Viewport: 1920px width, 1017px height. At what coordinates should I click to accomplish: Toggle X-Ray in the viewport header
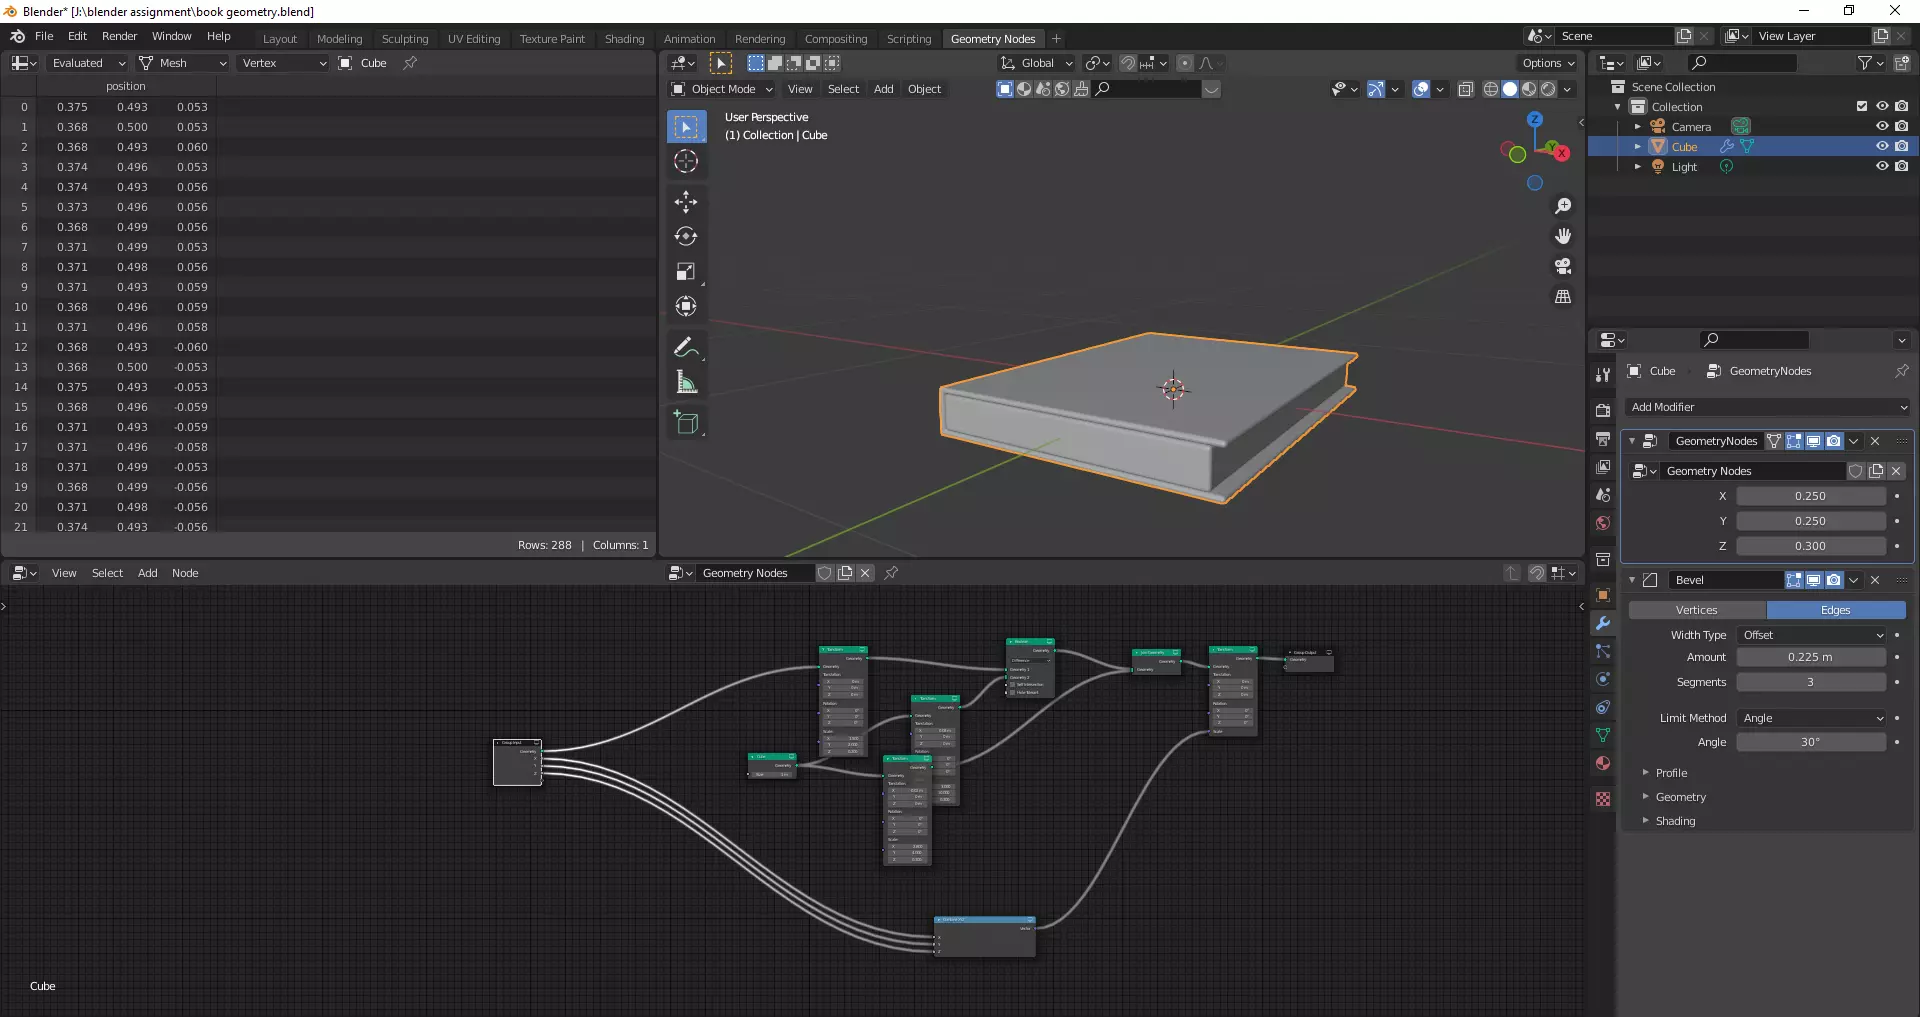1466,89
